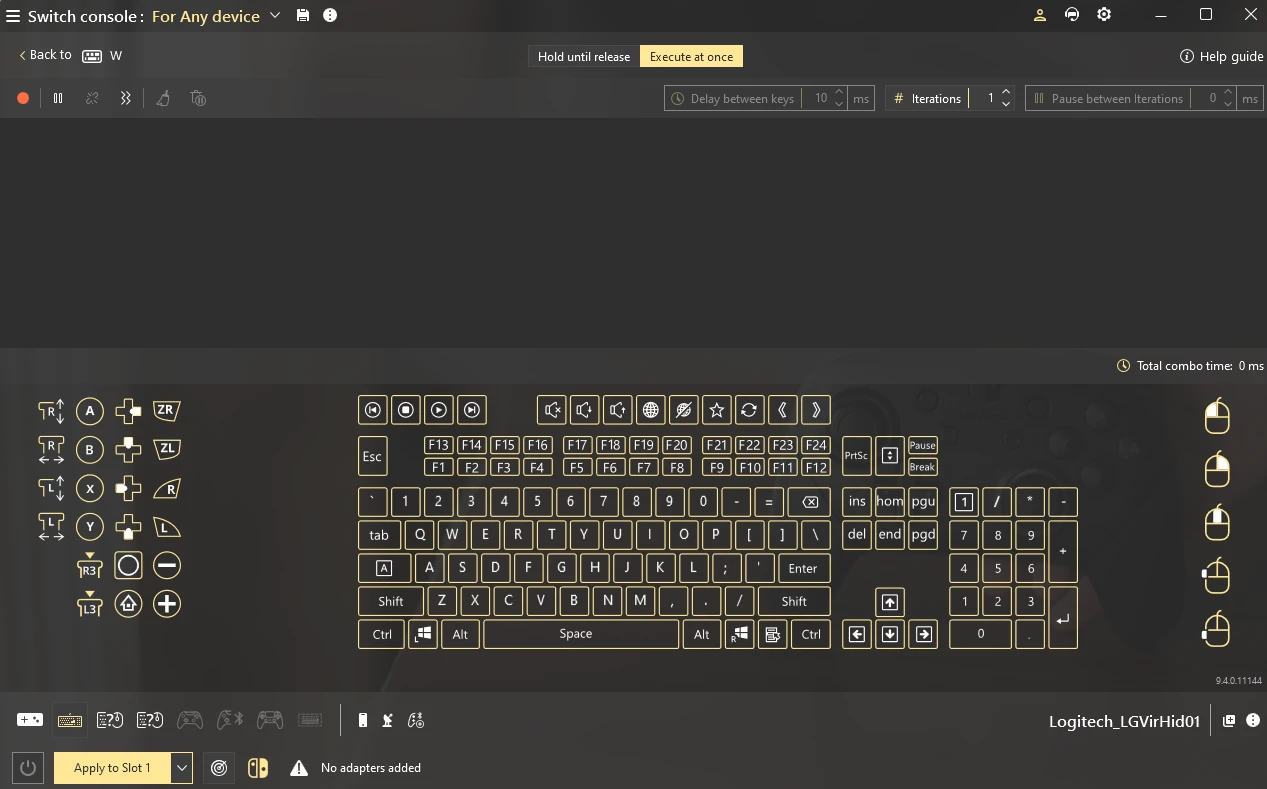Insert the ZR trigger into the combo
1267x789 pixels.
166,410
